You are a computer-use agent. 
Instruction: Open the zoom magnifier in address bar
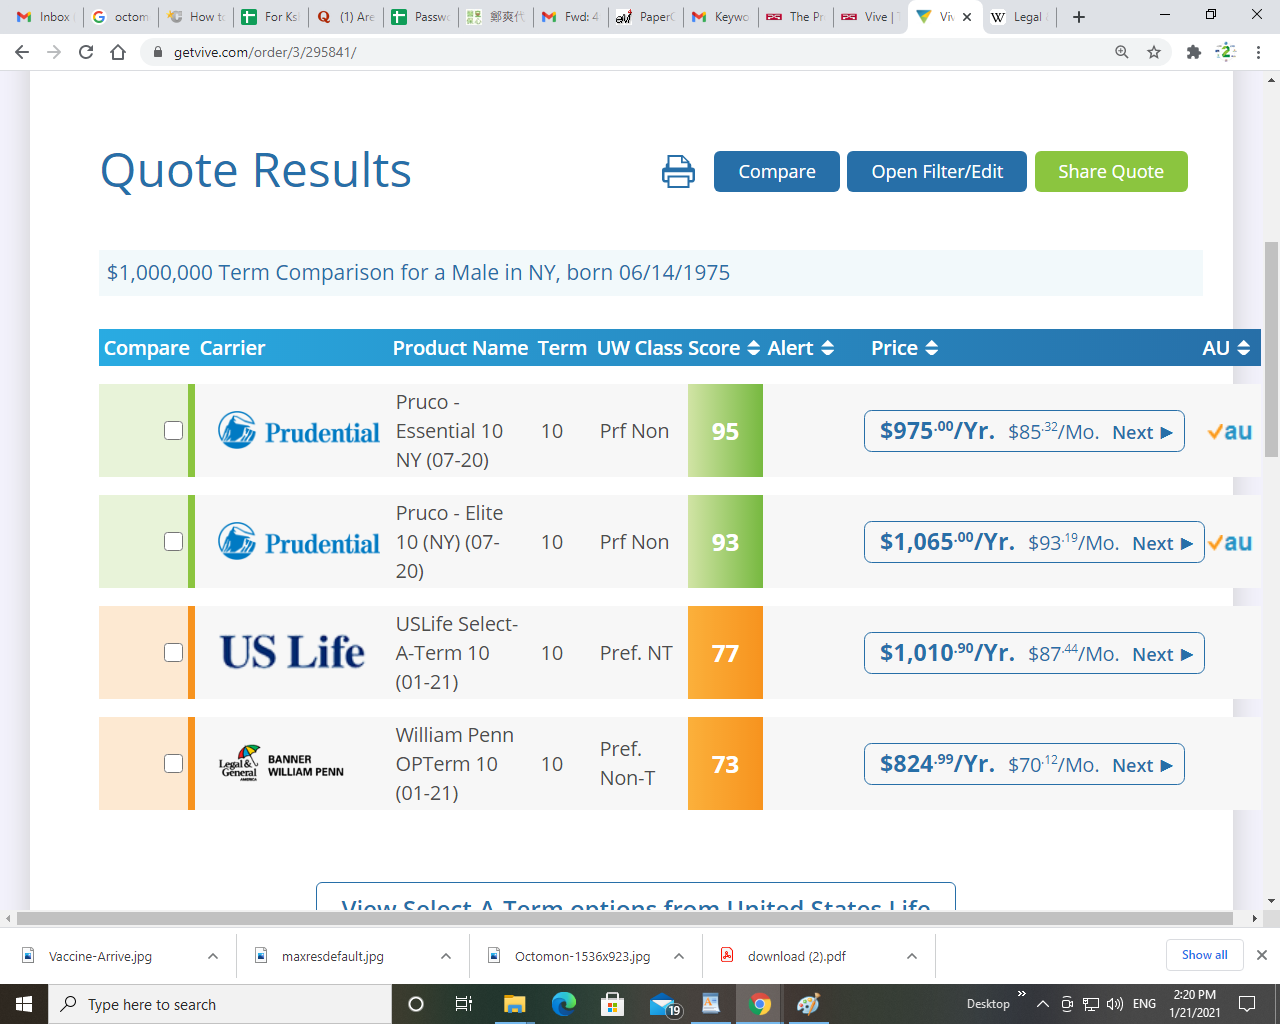click(x=1122, y=52)
